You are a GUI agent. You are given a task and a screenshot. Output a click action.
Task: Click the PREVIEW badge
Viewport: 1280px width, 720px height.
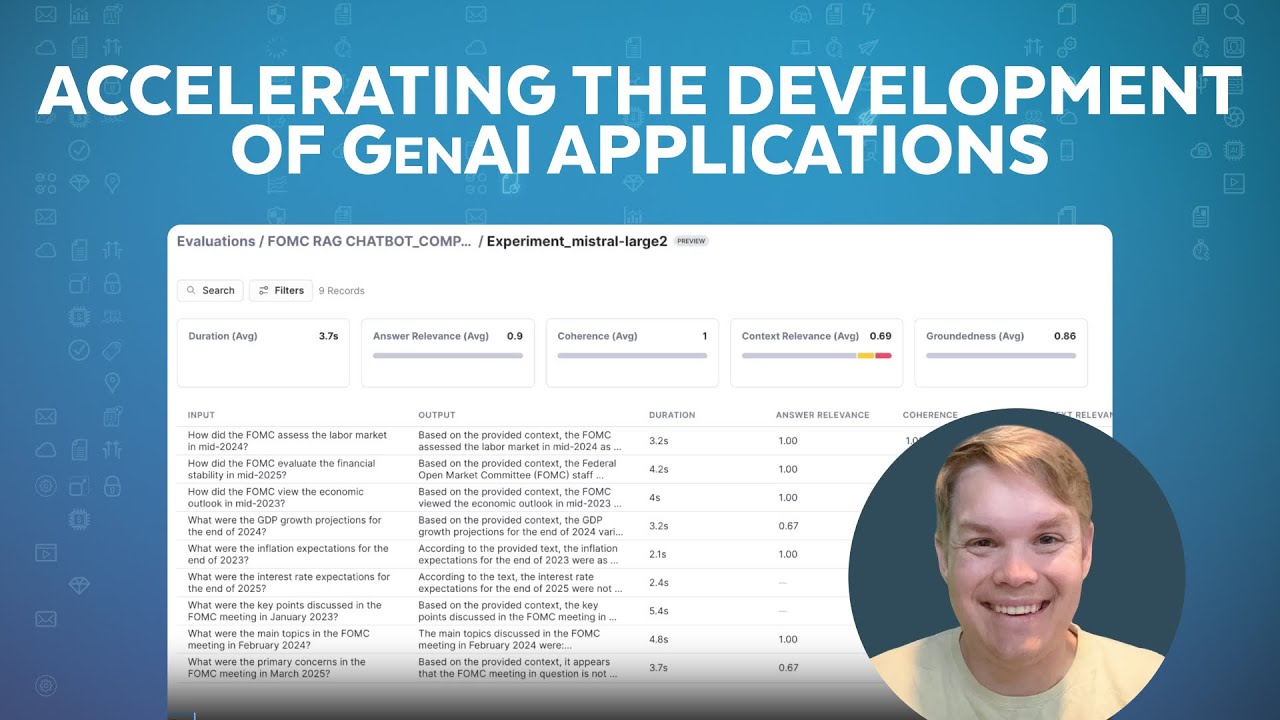point(691,241)
